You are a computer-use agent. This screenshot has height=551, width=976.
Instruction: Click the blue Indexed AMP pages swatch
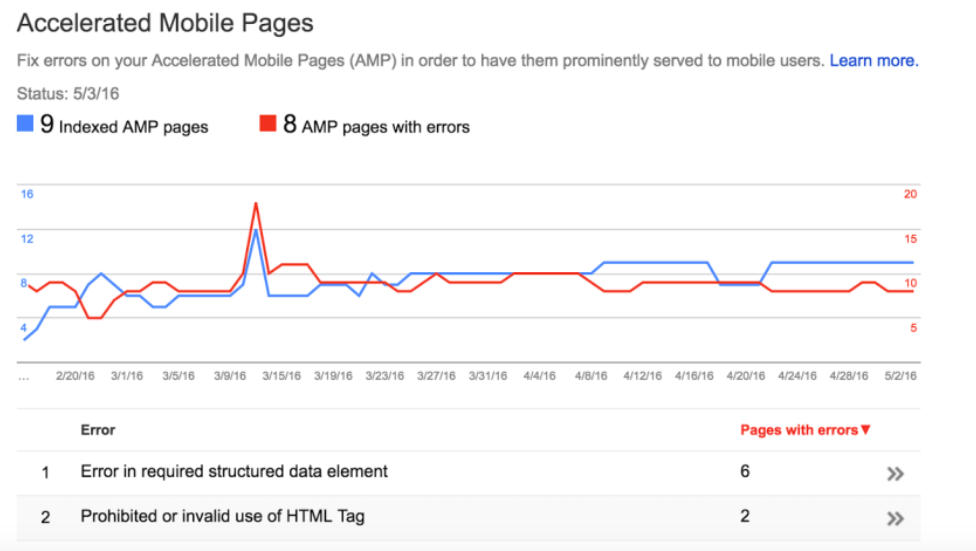click(x=26, y=125)
